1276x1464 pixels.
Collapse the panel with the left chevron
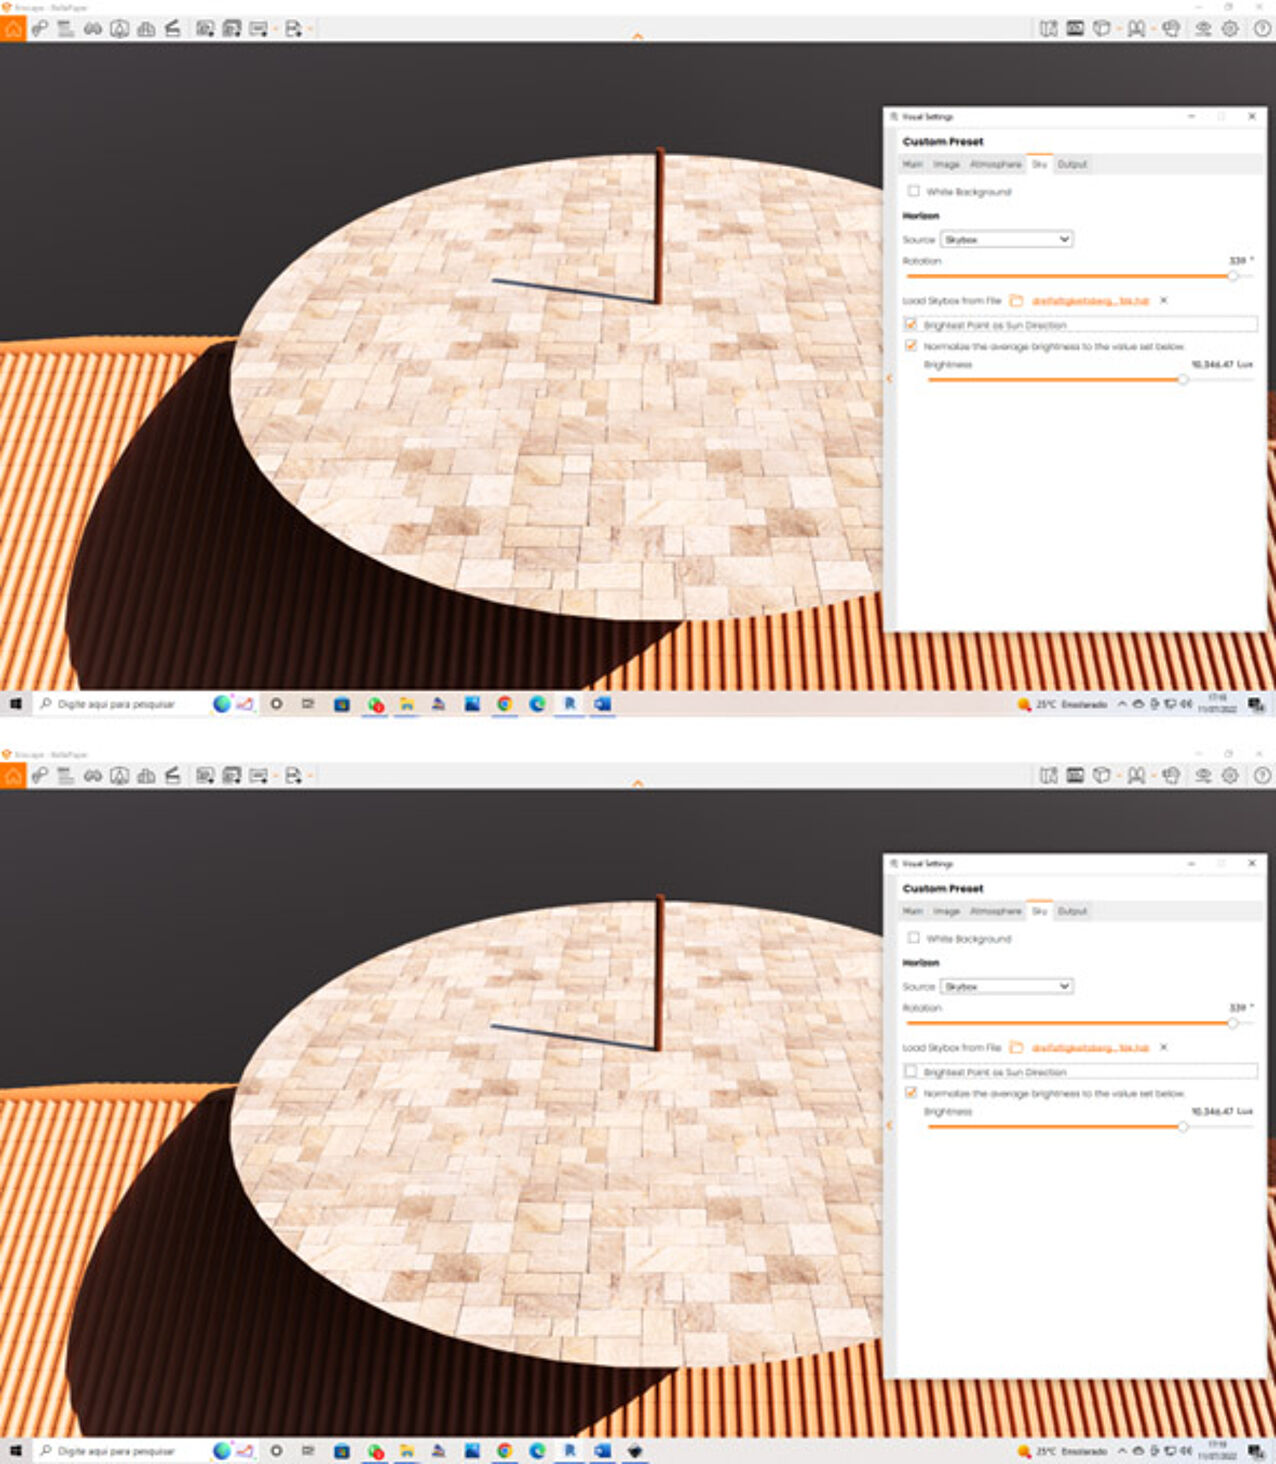890,380
